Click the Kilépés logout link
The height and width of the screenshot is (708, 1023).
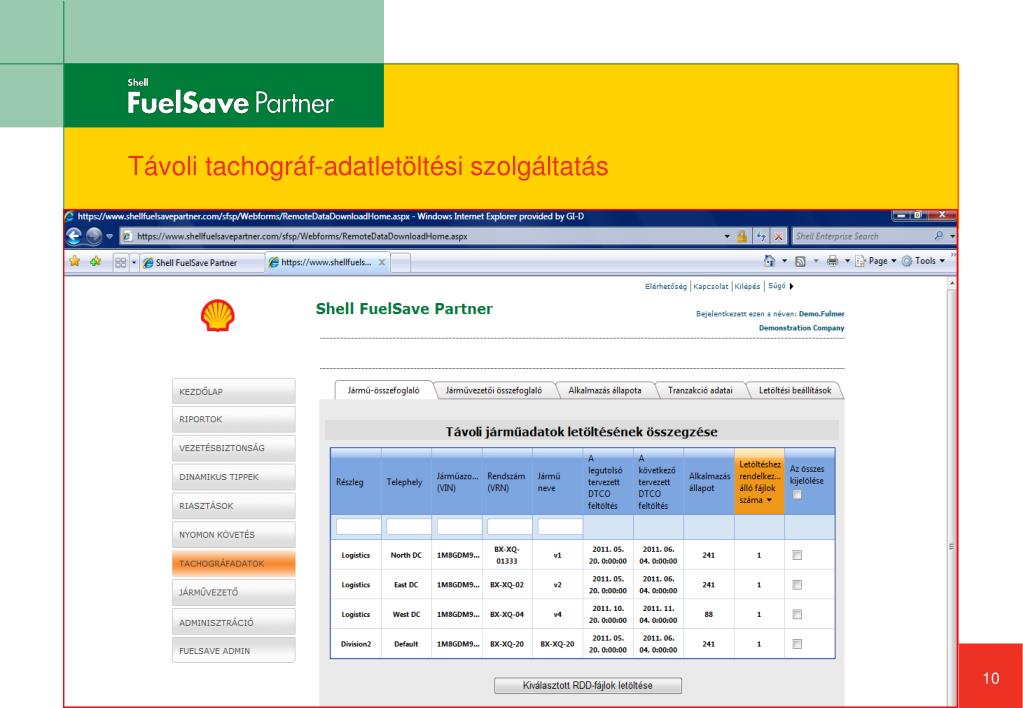(x=748, y=286)
